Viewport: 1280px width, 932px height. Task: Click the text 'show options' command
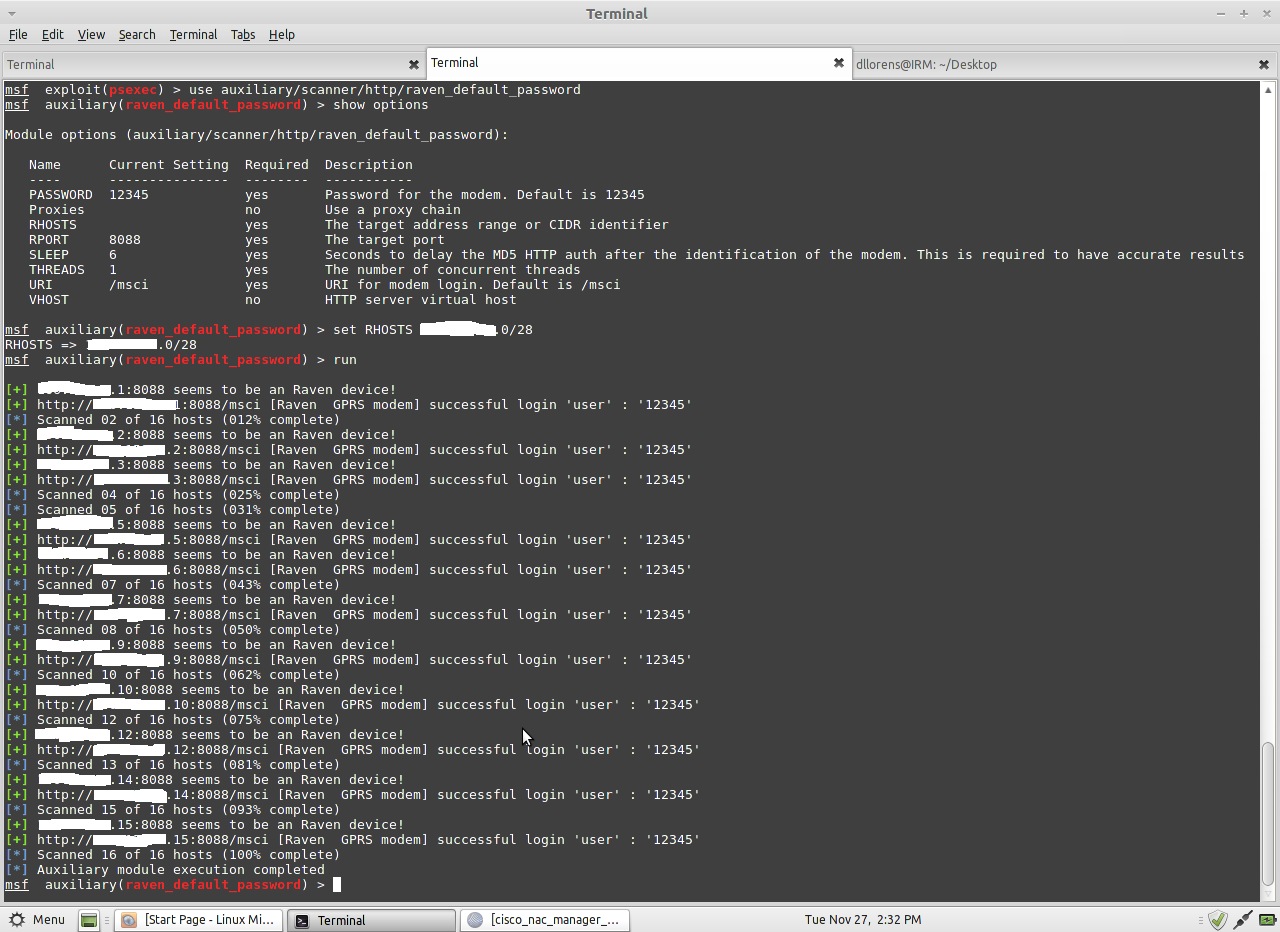[381, 105]
